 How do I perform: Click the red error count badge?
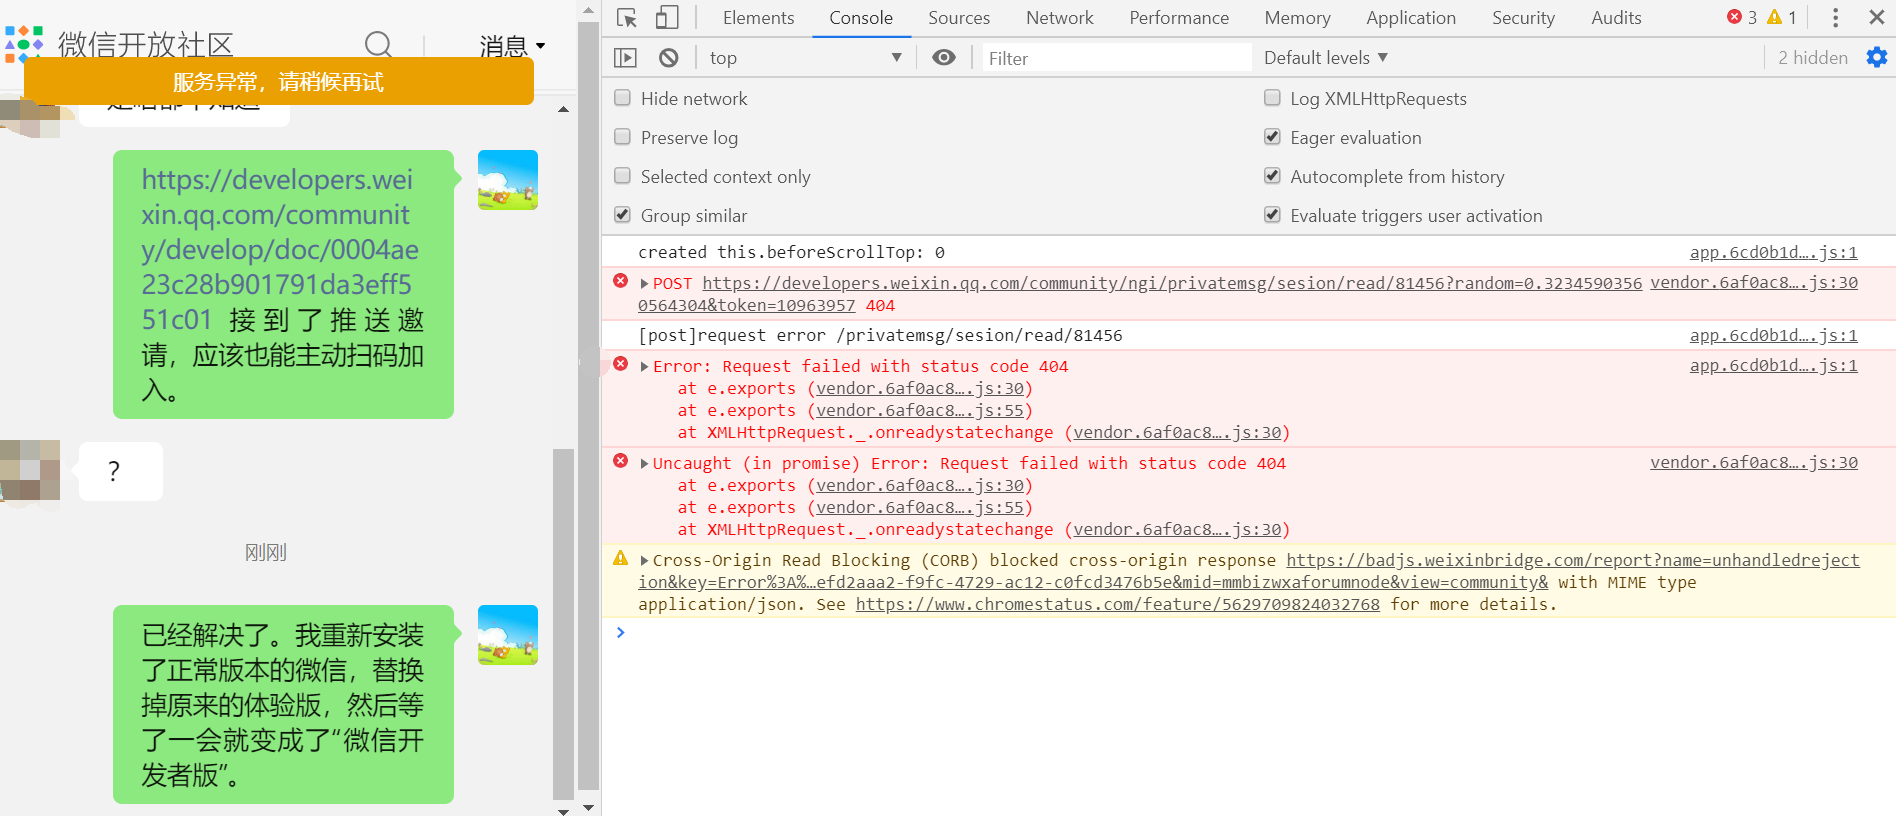pyautogui.click(x=1742, y=17)
